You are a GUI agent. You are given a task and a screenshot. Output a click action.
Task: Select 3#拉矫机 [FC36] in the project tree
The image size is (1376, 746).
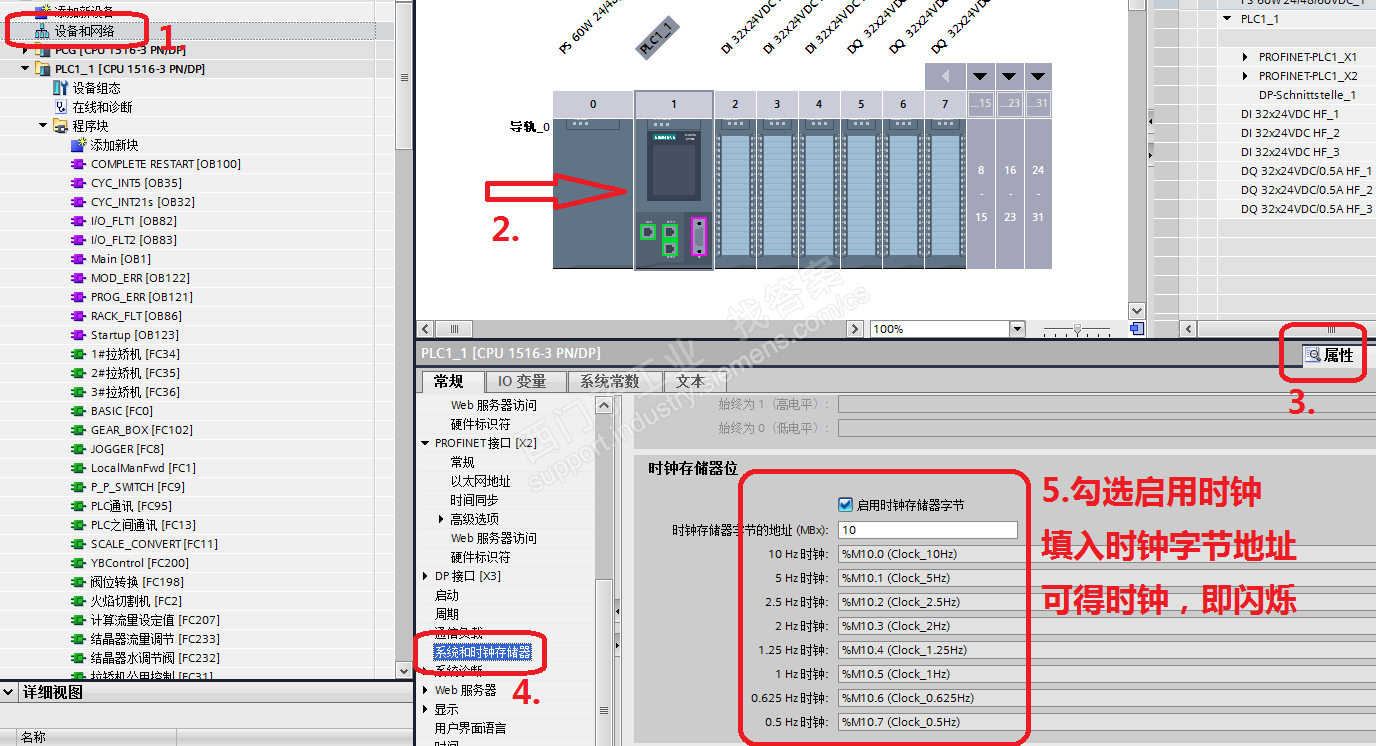pos(135,392)
